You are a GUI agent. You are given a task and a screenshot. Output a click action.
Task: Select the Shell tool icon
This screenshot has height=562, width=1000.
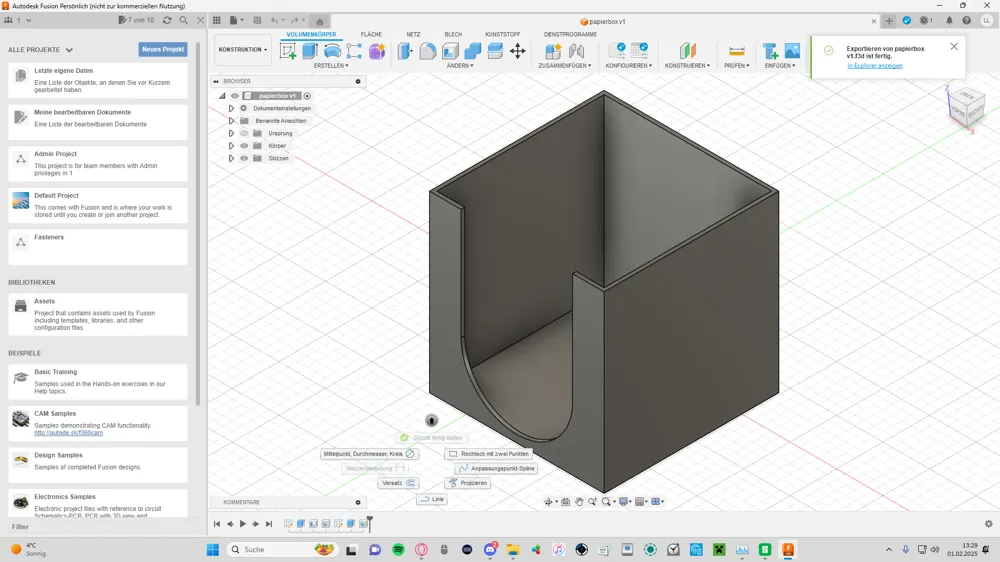point(450,51)
